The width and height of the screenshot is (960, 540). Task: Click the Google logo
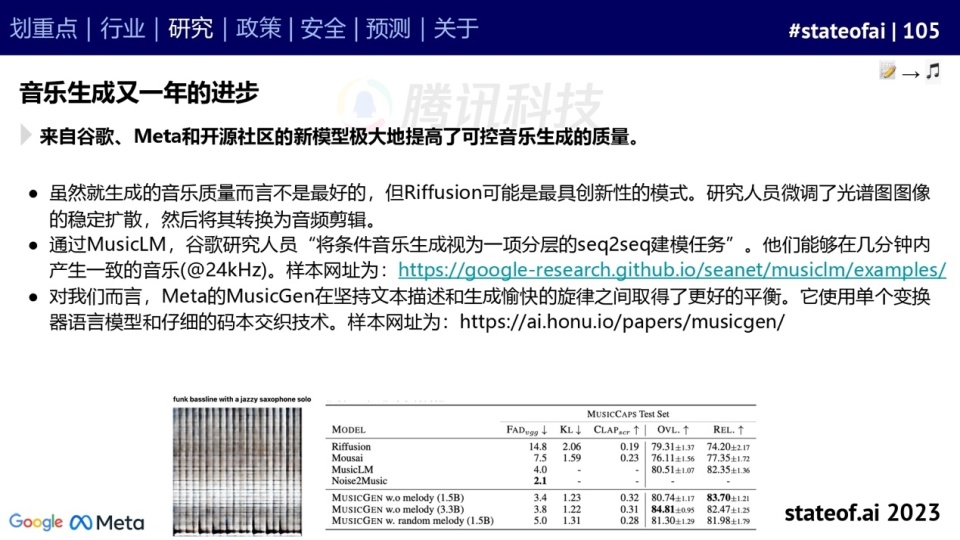(x=36, y=522)
